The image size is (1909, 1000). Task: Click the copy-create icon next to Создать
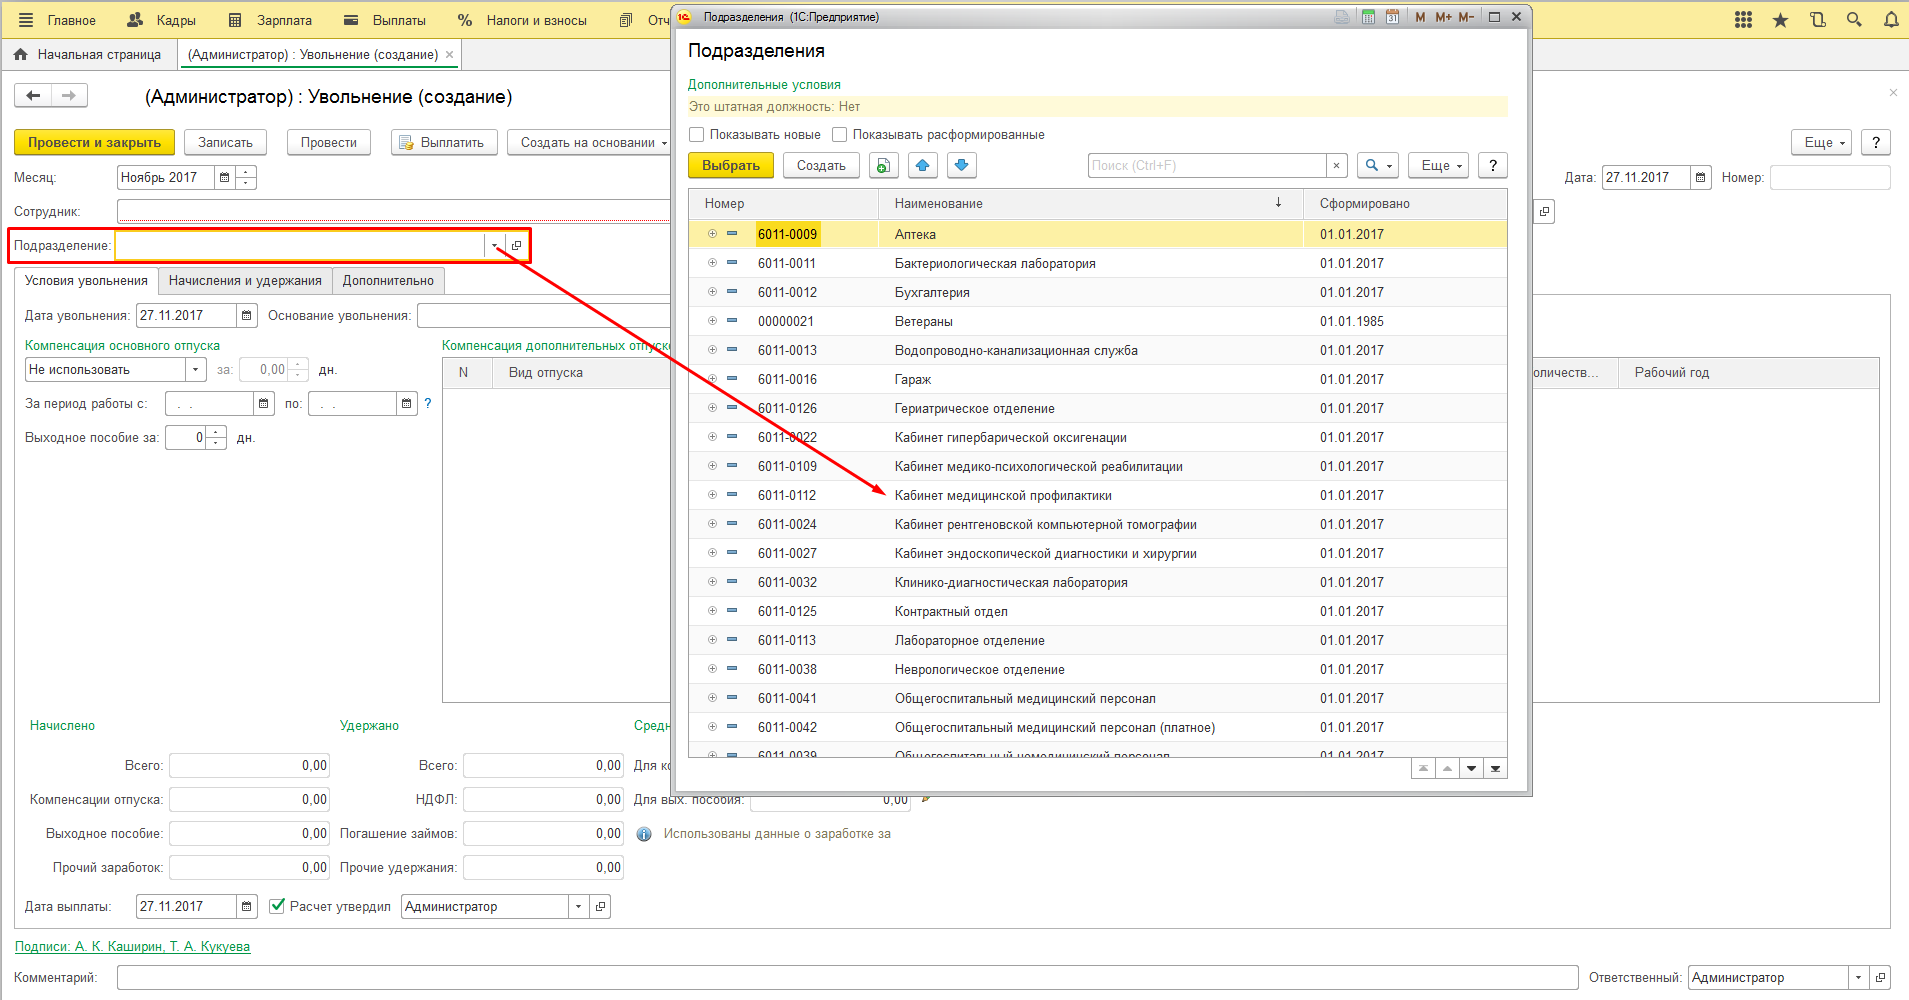883,166
